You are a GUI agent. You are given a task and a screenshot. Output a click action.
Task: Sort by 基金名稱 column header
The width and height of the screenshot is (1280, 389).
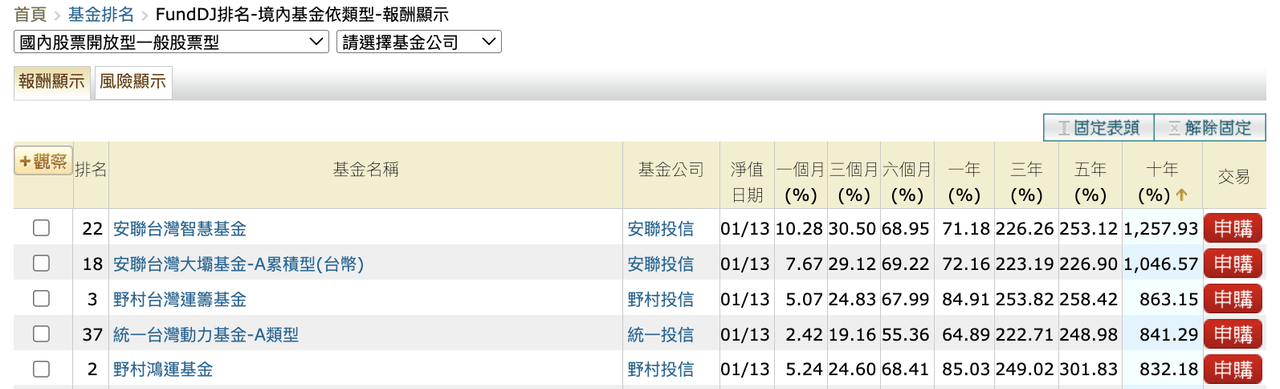366,171
